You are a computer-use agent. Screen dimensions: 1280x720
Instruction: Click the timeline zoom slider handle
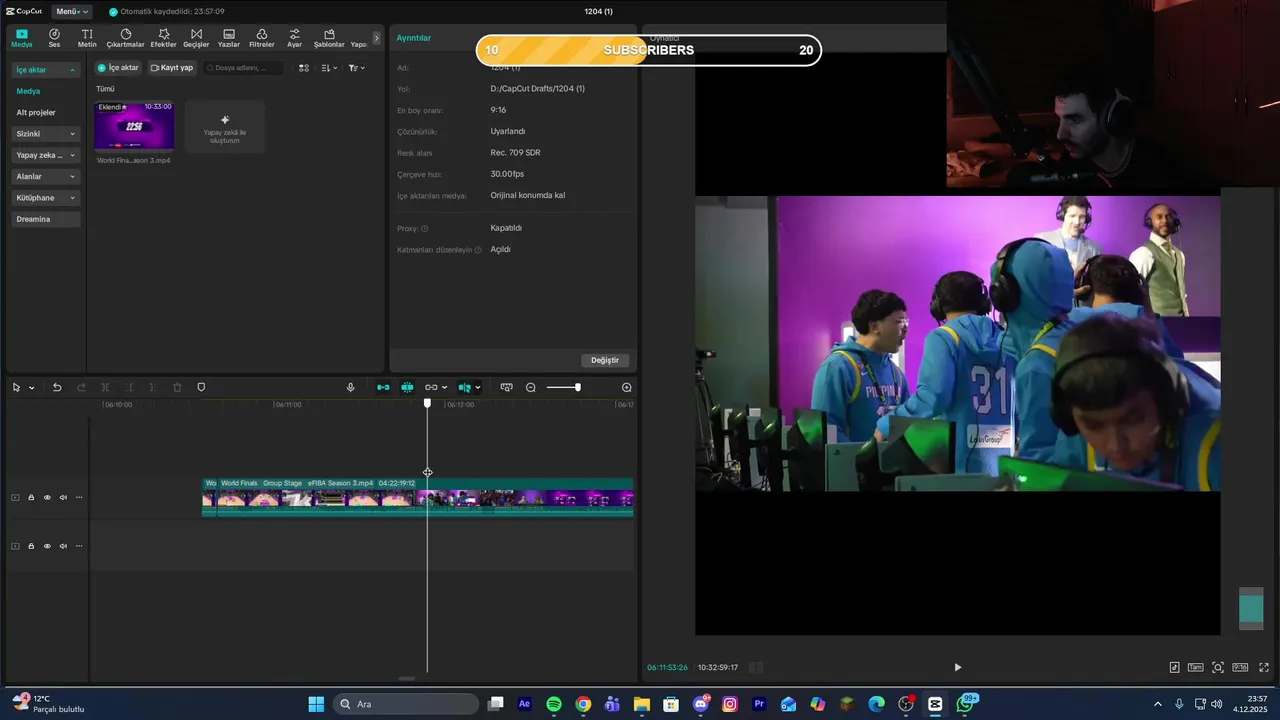(x=577, y=387)
